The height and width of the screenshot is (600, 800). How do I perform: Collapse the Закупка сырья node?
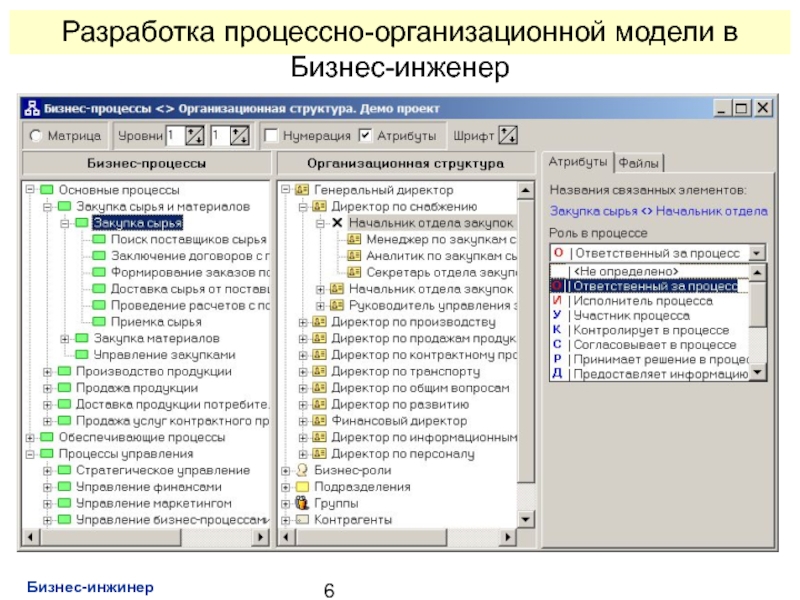(x=65, y=223)
